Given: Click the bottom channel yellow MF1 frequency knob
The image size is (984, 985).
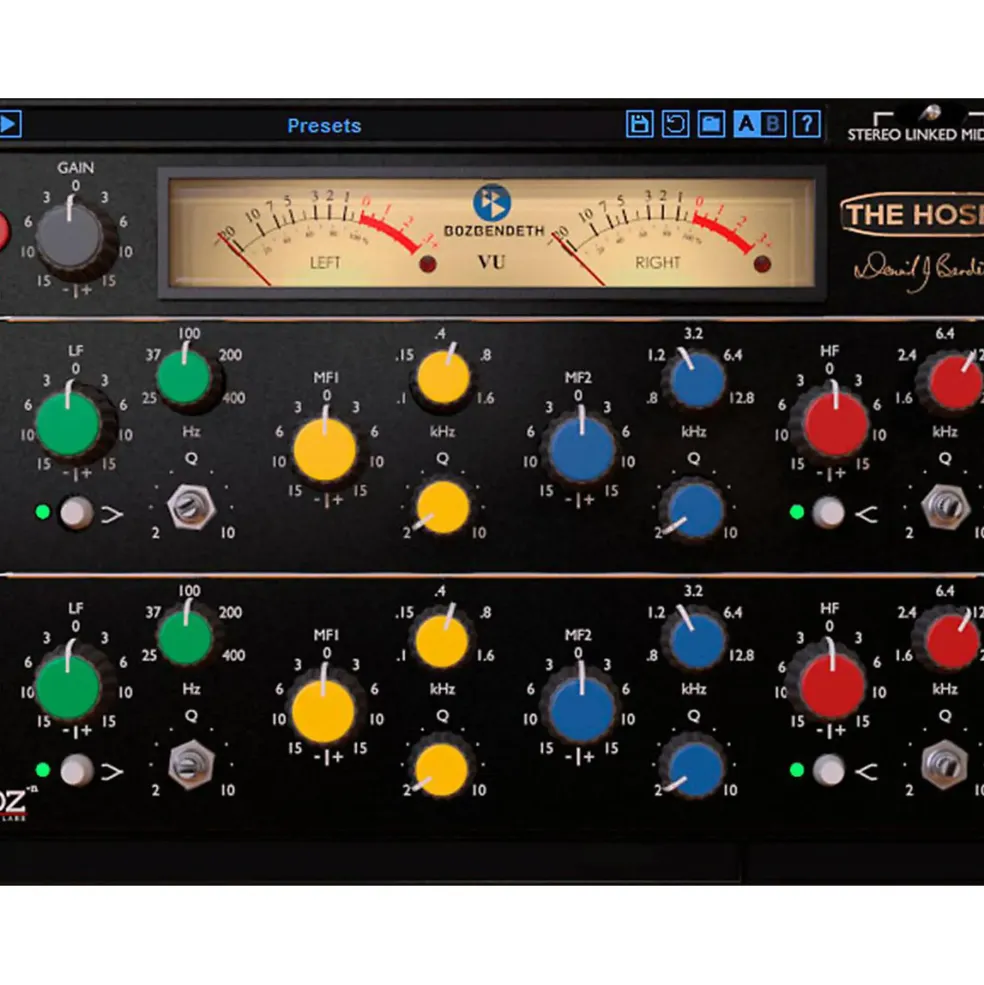Looking at the screenshot, I should click(x=442, y=640).
